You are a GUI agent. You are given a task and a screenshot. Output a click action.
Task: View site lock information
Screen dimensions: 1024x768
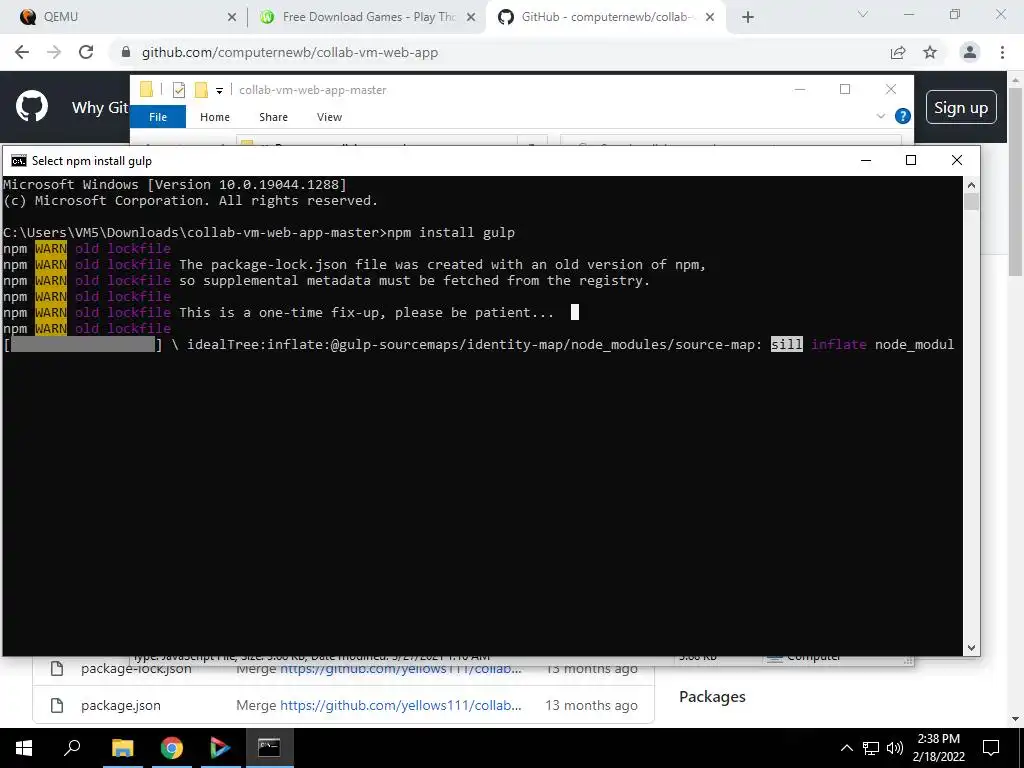pos(126,52)
